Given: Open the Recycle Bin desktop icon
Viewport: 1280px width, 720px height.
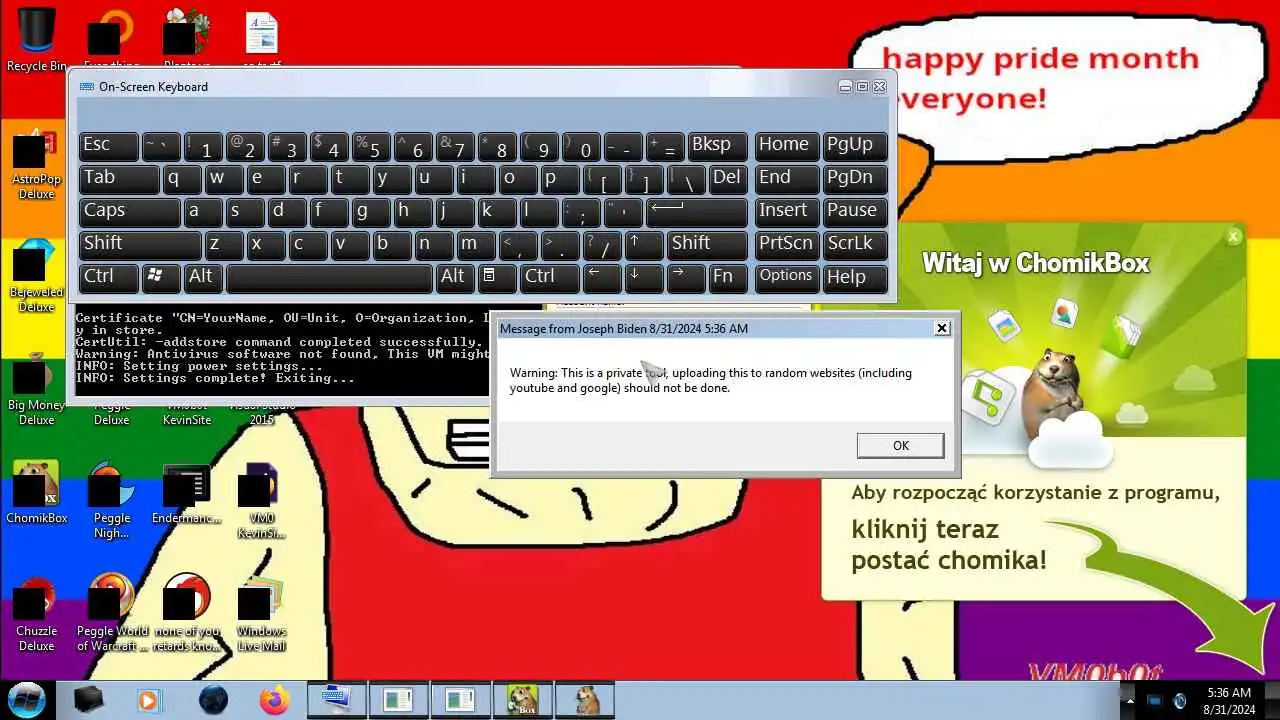Looking at the screenshot, I should click(36, 40).
